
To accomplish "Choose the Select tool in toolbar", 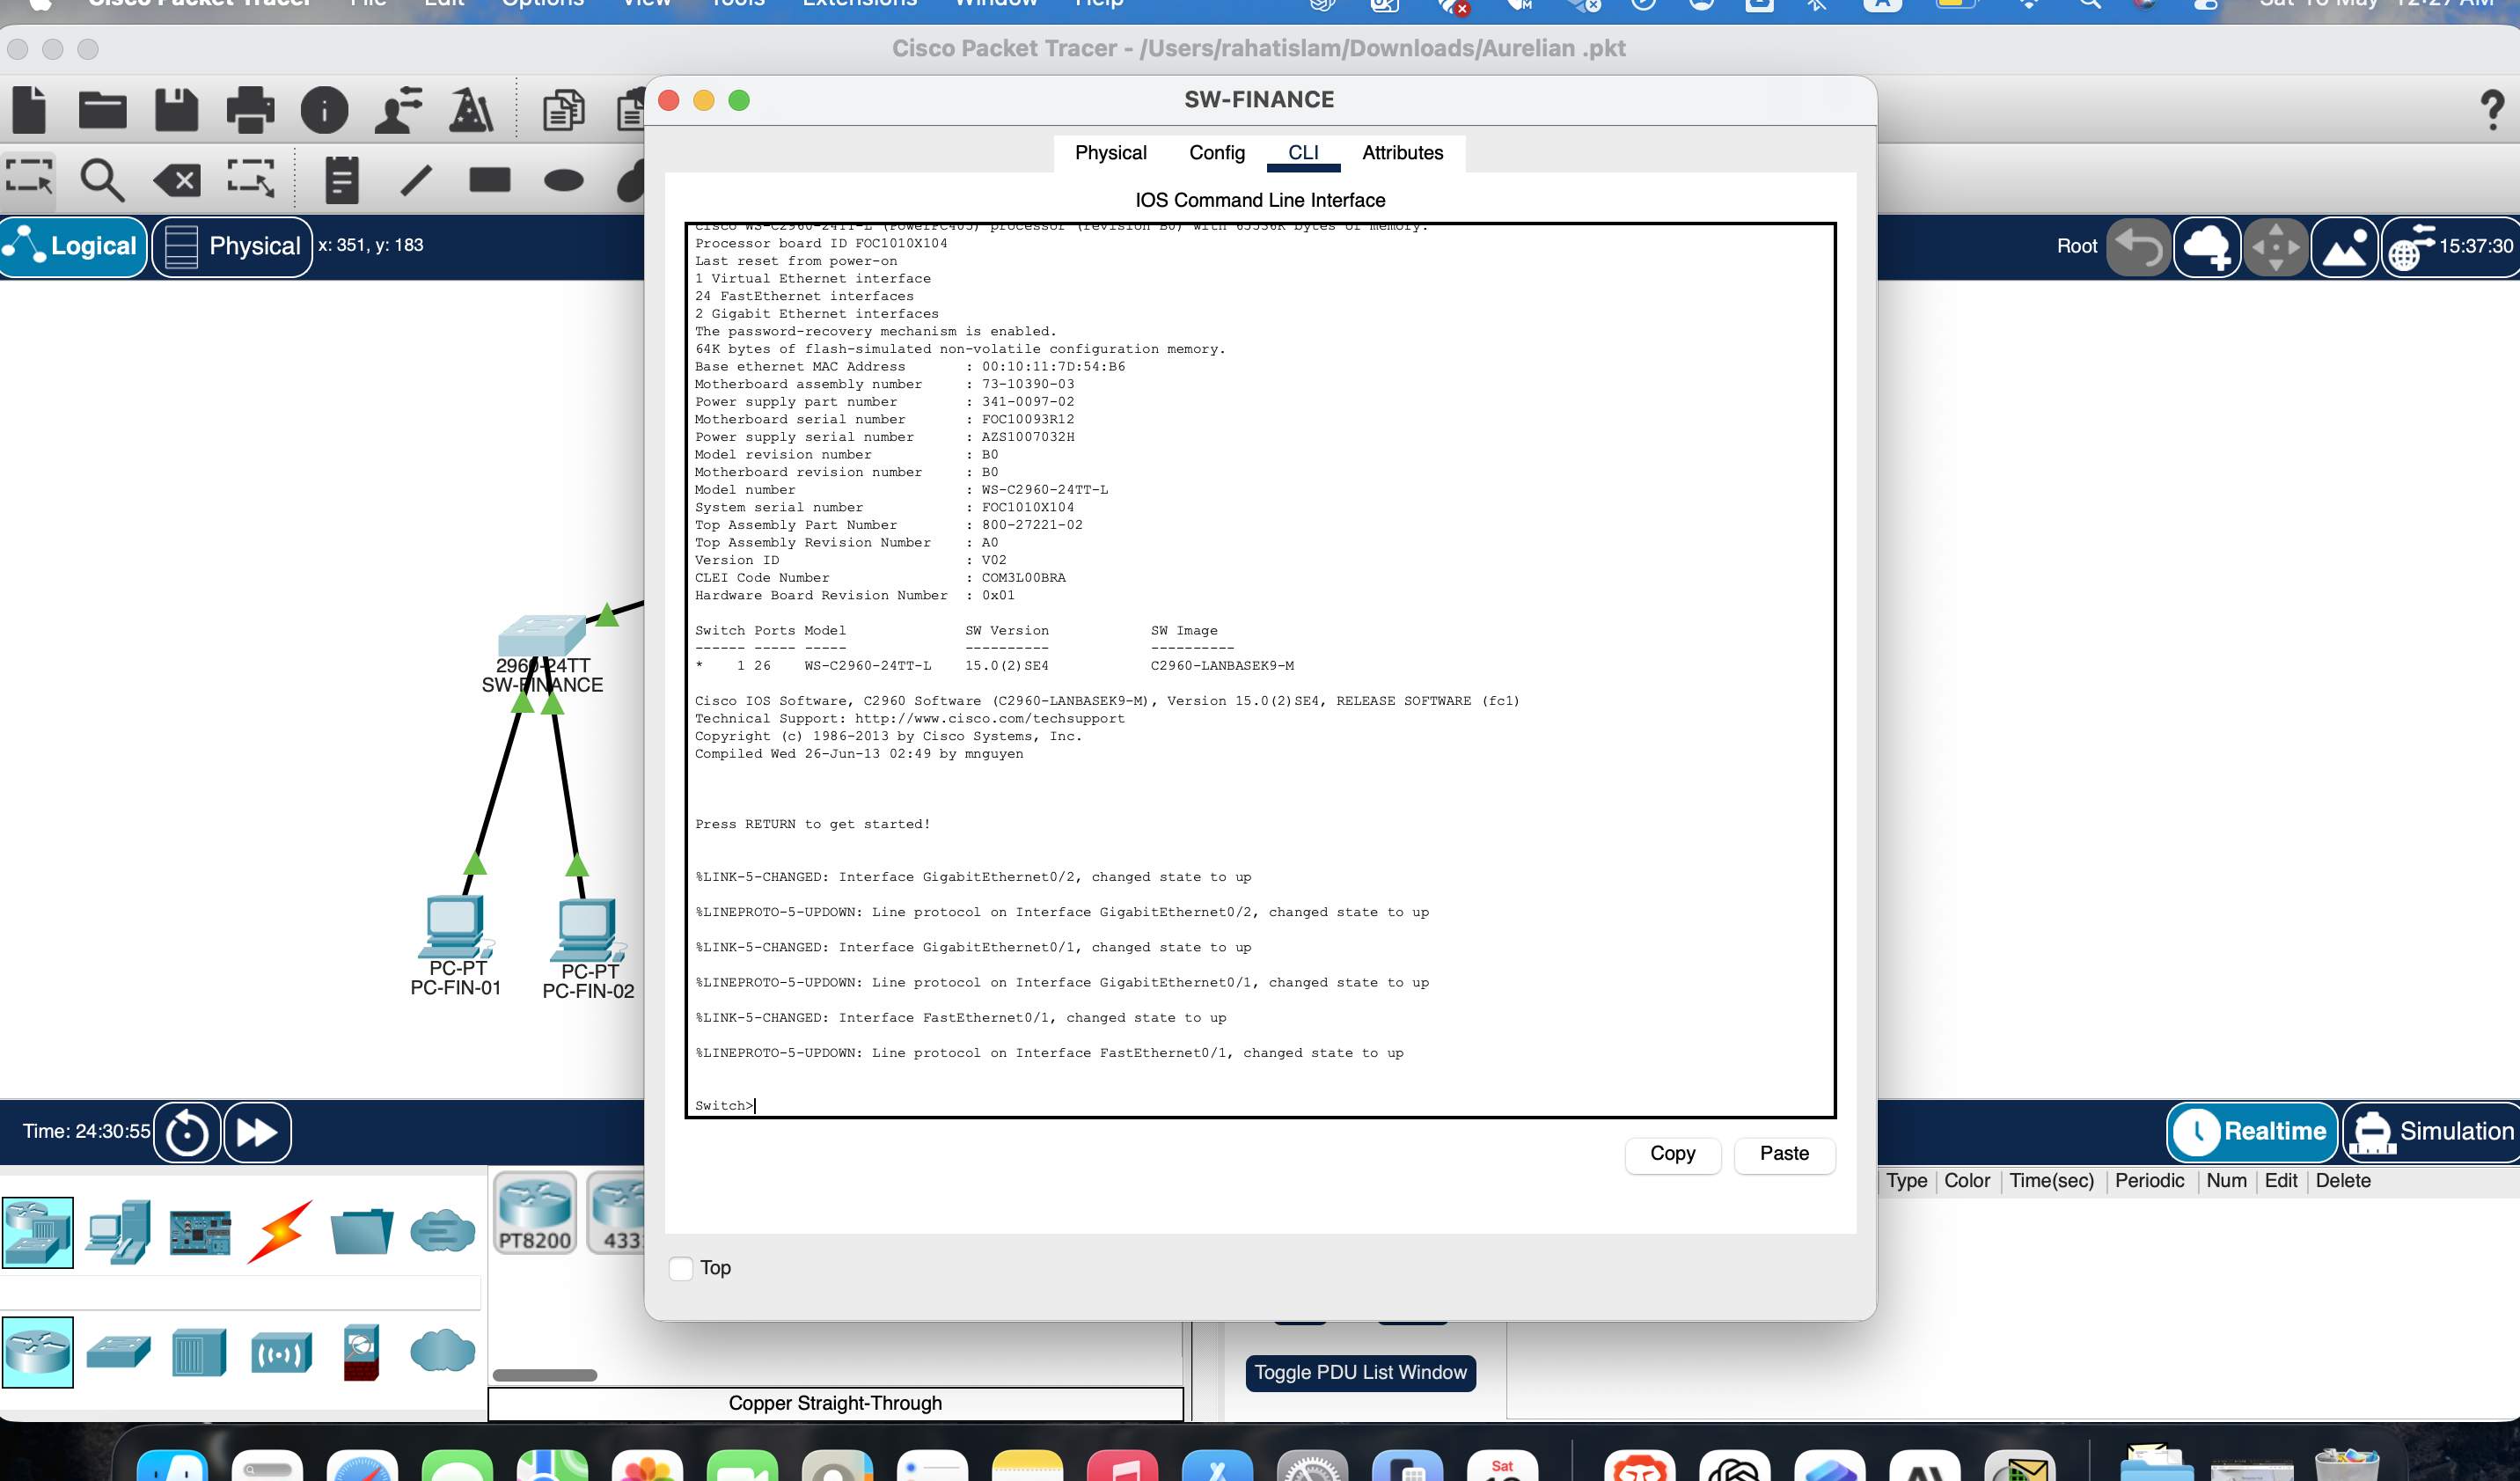I will [29, 179].
